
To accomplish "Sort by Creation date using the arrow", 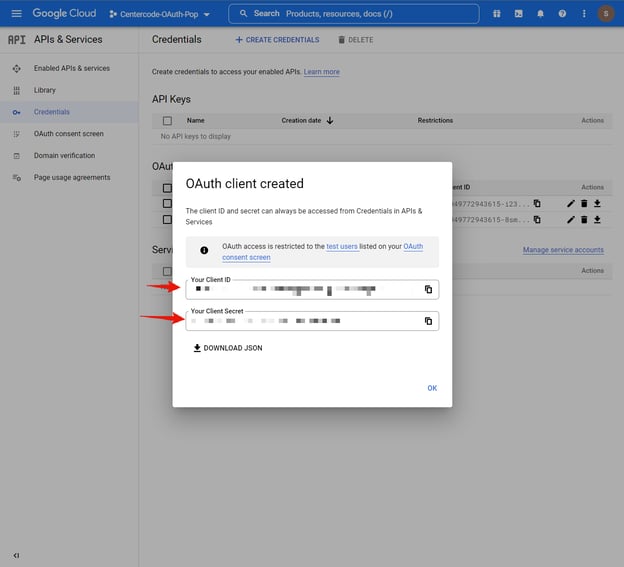I will pyautogui.click(x=330, y=121).
